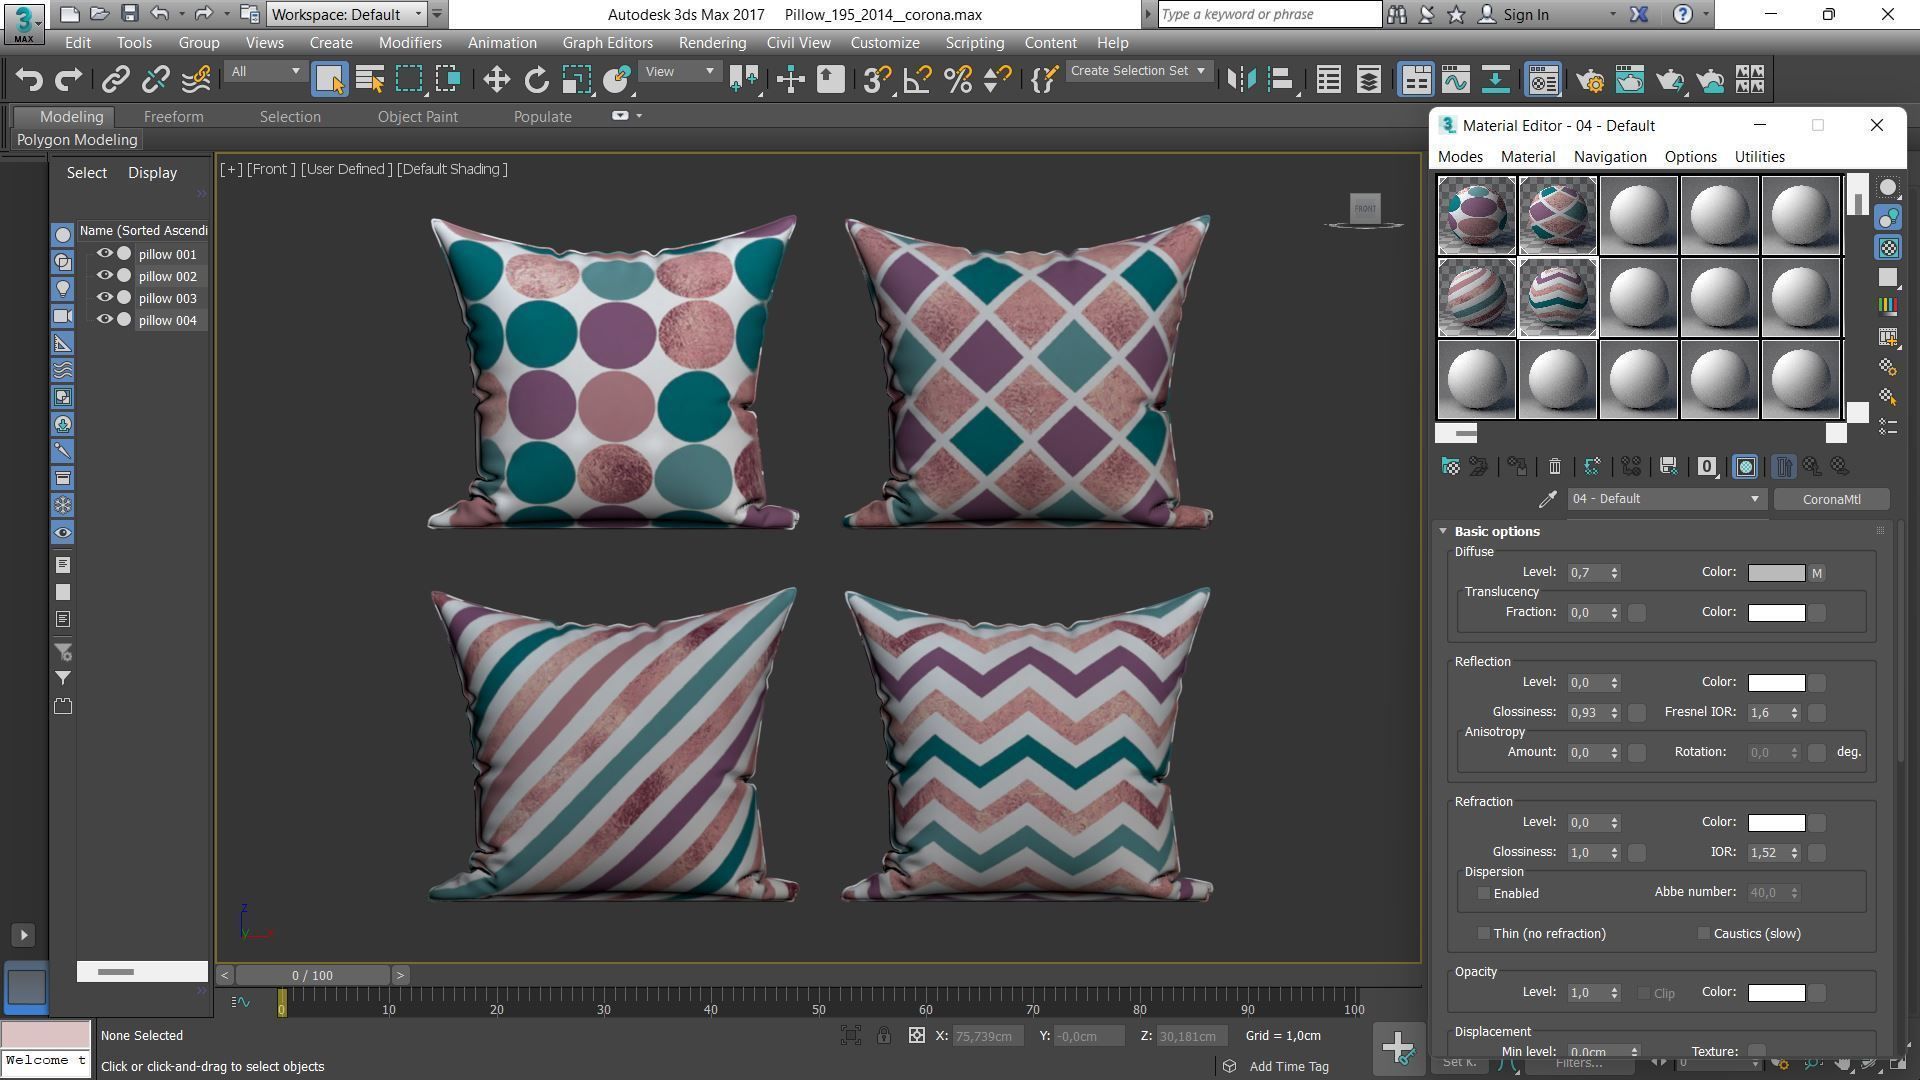Toggle the 3D Snaps tool
The image size is (1920, 1080).
[x=877, y=80]
